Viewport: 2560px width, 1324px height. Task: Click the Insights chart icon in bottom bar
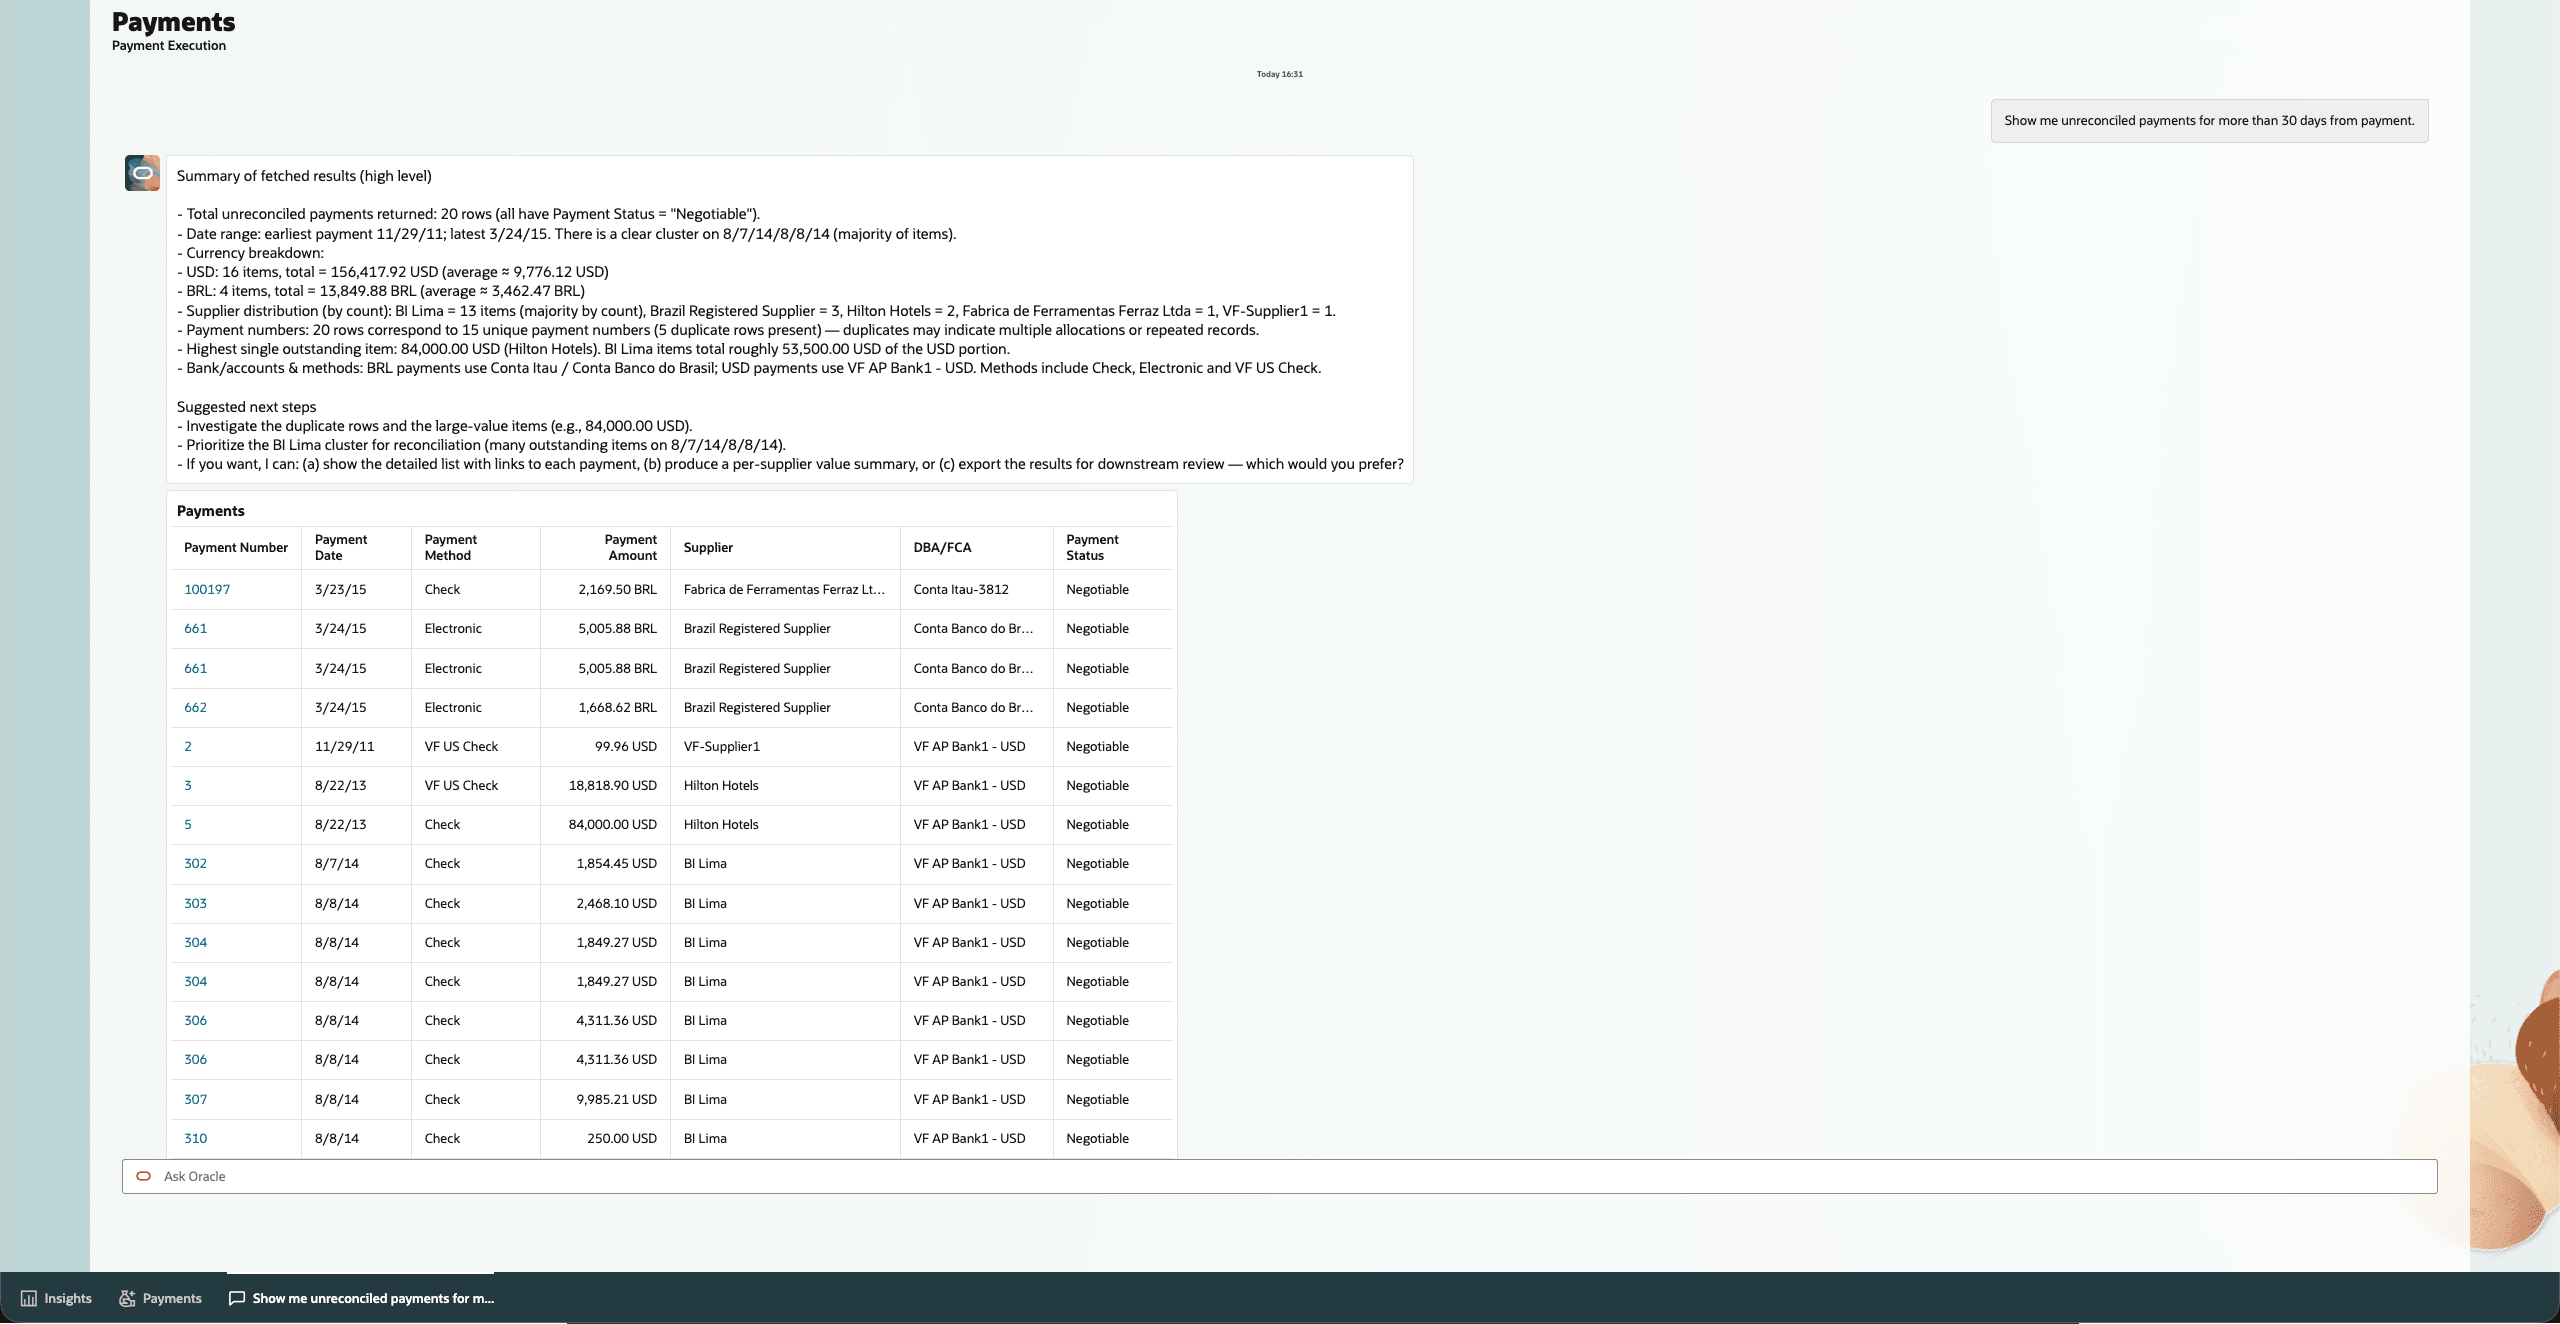[29, 1298]
